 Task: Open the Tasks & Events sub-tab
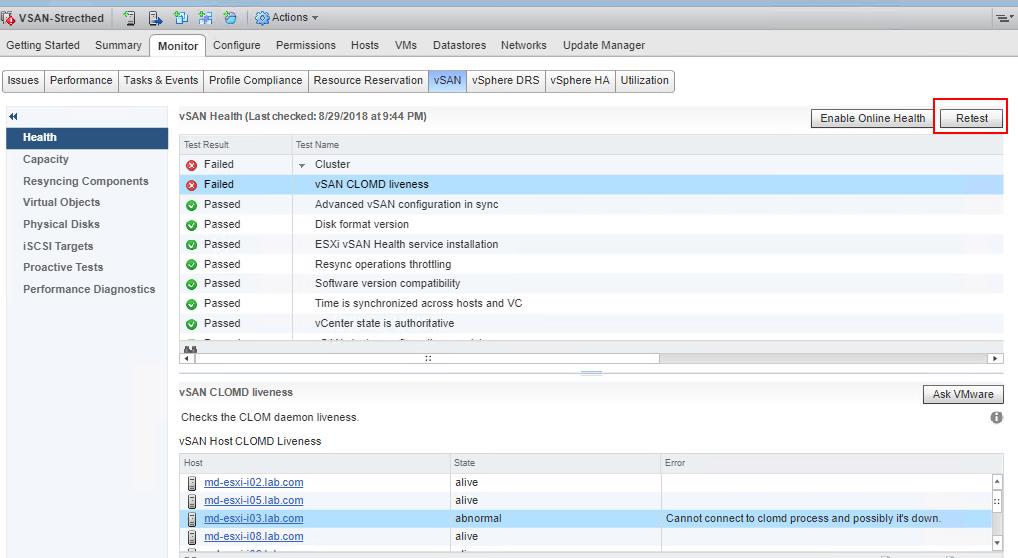(161, 81)
